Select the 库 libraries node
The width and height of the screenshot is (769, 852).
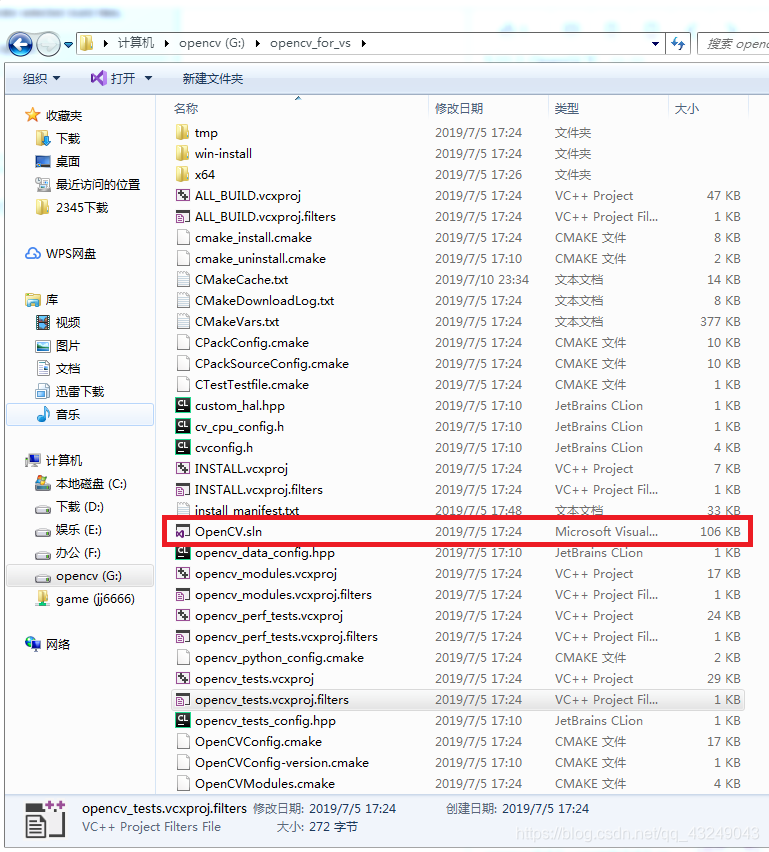tap(42, 299)
